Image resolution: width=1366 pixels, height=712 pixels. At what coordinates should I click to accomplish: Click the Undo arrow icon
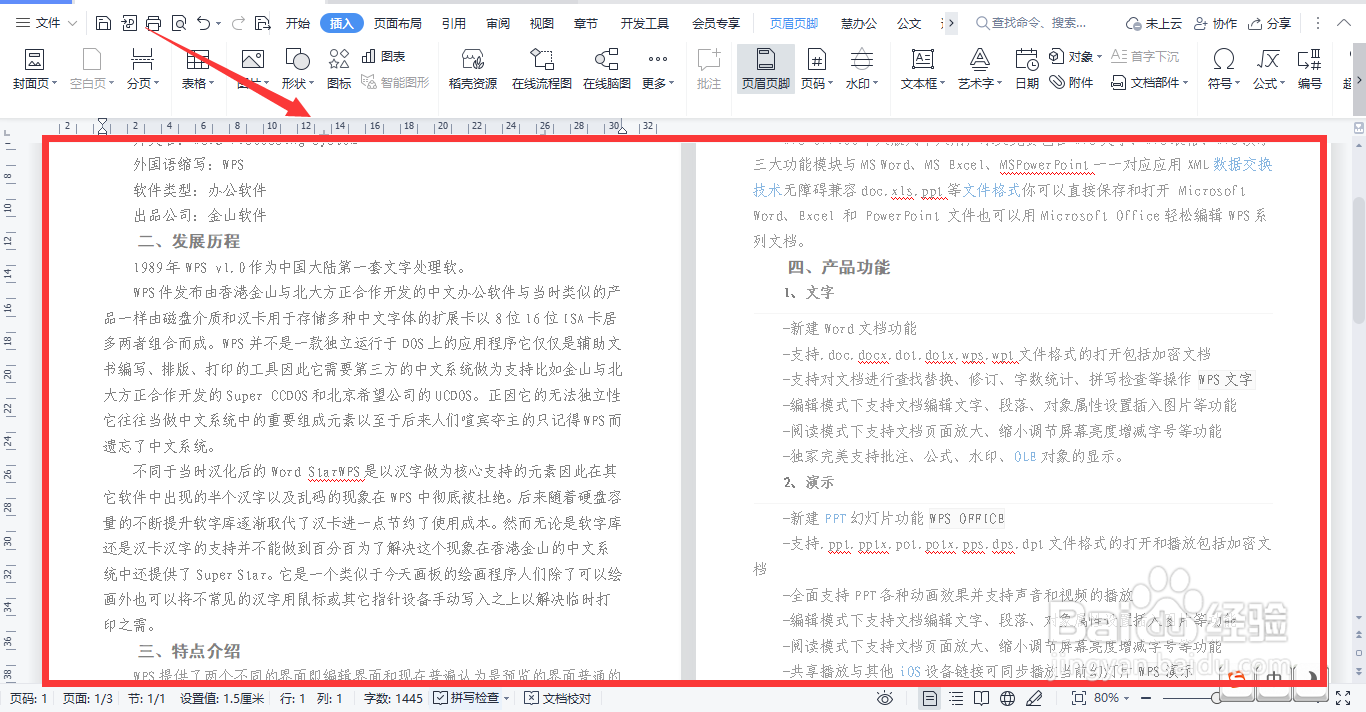[203, 23]
